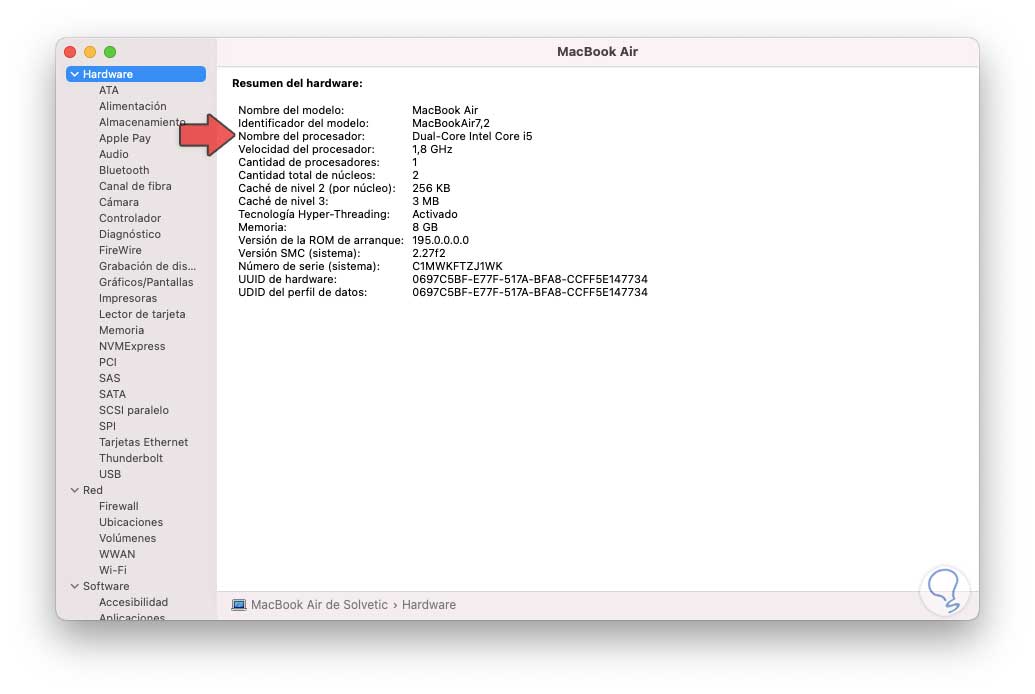Image resolution: width=1035 pixels, height=694 pixels.
Task: Select Audio in the Hardware list
Action: (x=114, y=154)
